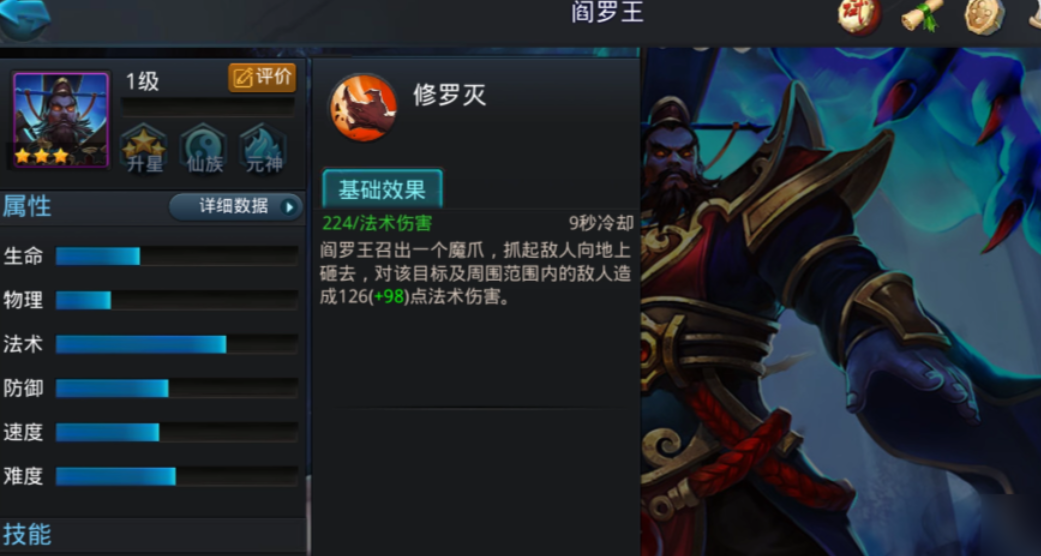The image size is (1041, 556).
Task: Select the 升星 star upgrade icon
Action: click(144, 149)
